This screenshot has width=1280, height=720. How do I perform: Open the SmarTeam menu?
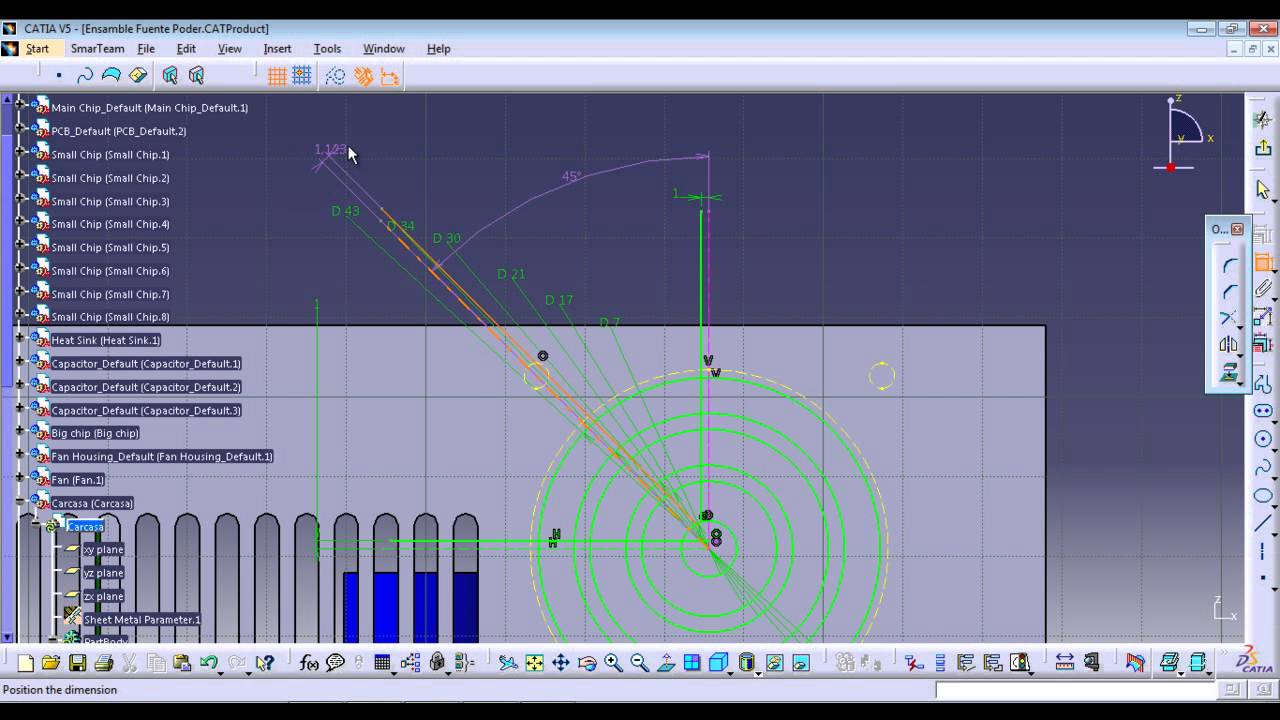[97, 48]
